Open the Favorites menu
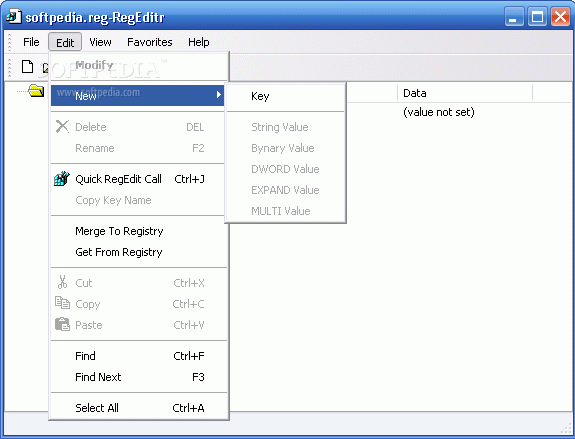The width and height of the screenshot is (575, 439). pyautogui.click(x=150, y=42)
